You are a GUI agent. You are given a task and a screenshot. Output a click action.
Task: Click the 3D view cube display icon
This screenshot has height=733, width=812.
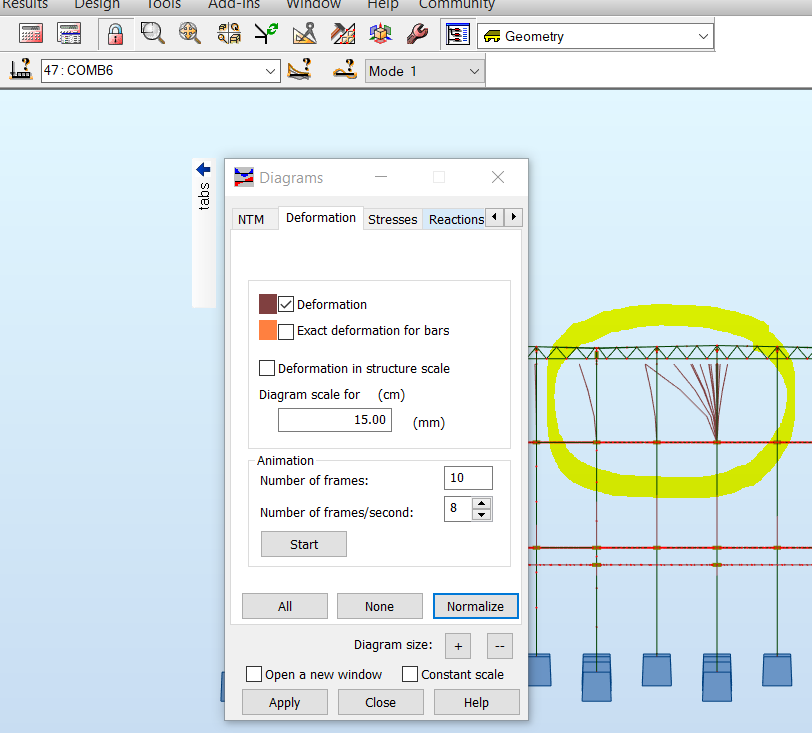point(380,33)
